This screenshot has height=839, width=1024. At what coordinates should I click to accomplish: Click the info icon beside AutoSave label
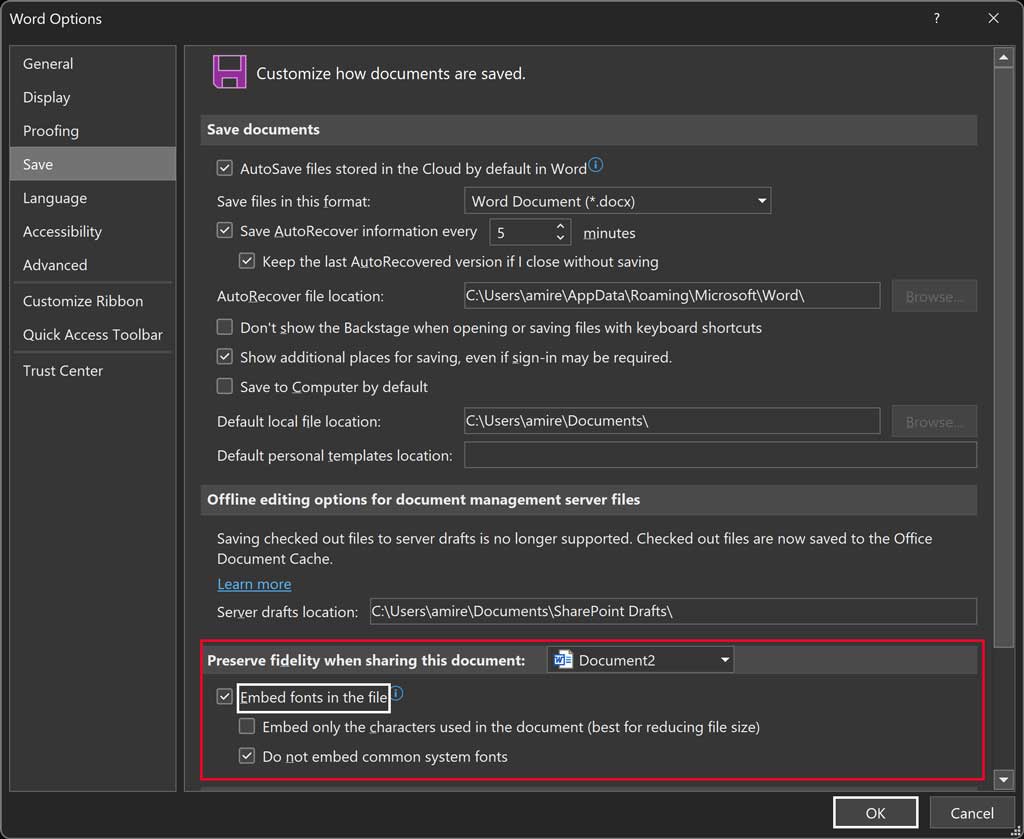595,165
